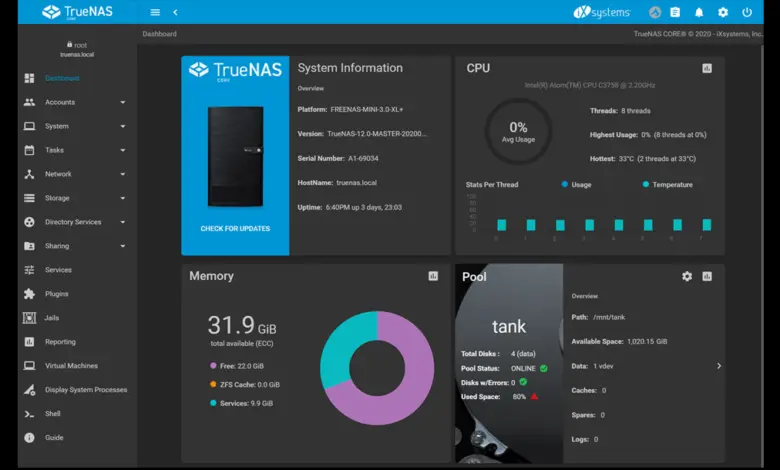The image size is (780, 470).
Task: Show next Pool details with right chevron
Action: pos(719,366)
